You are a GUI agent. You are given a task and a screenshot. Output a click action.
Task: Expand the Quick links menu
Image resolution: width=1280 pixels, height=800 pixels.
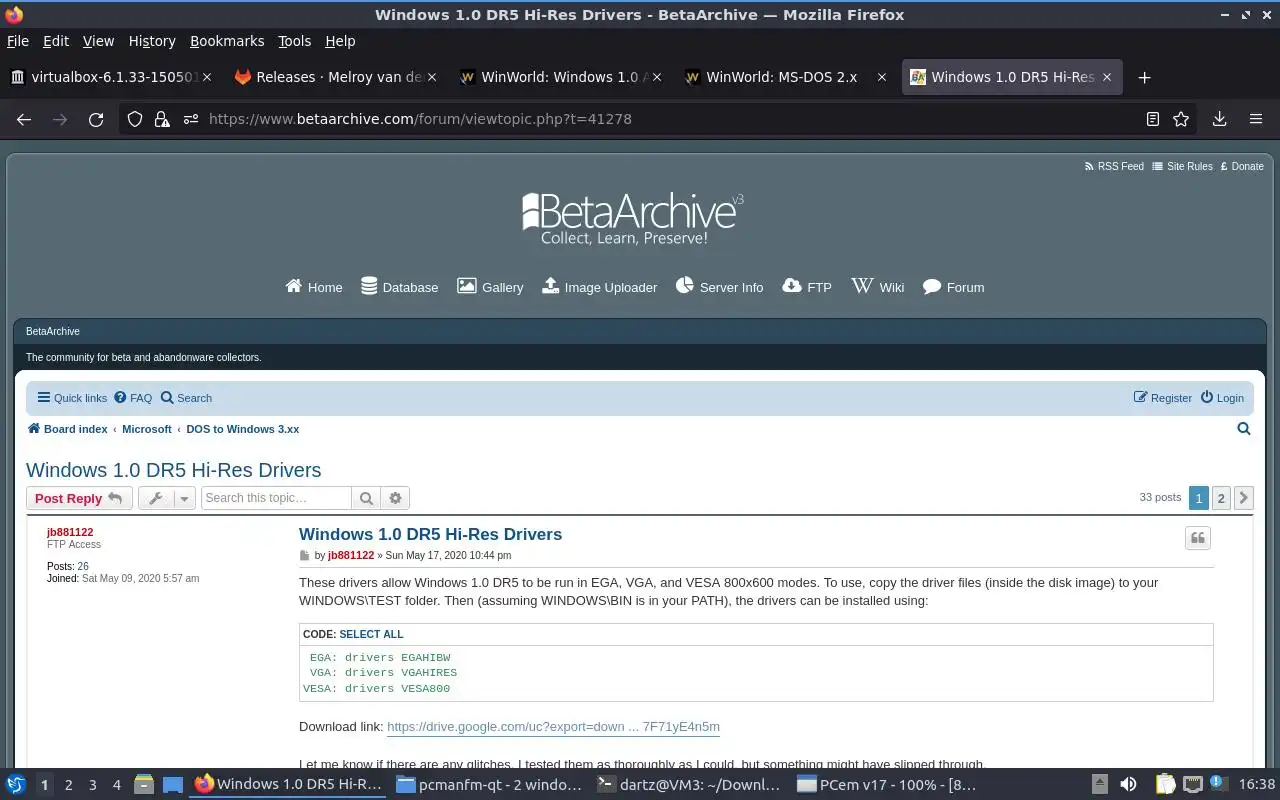72,398
